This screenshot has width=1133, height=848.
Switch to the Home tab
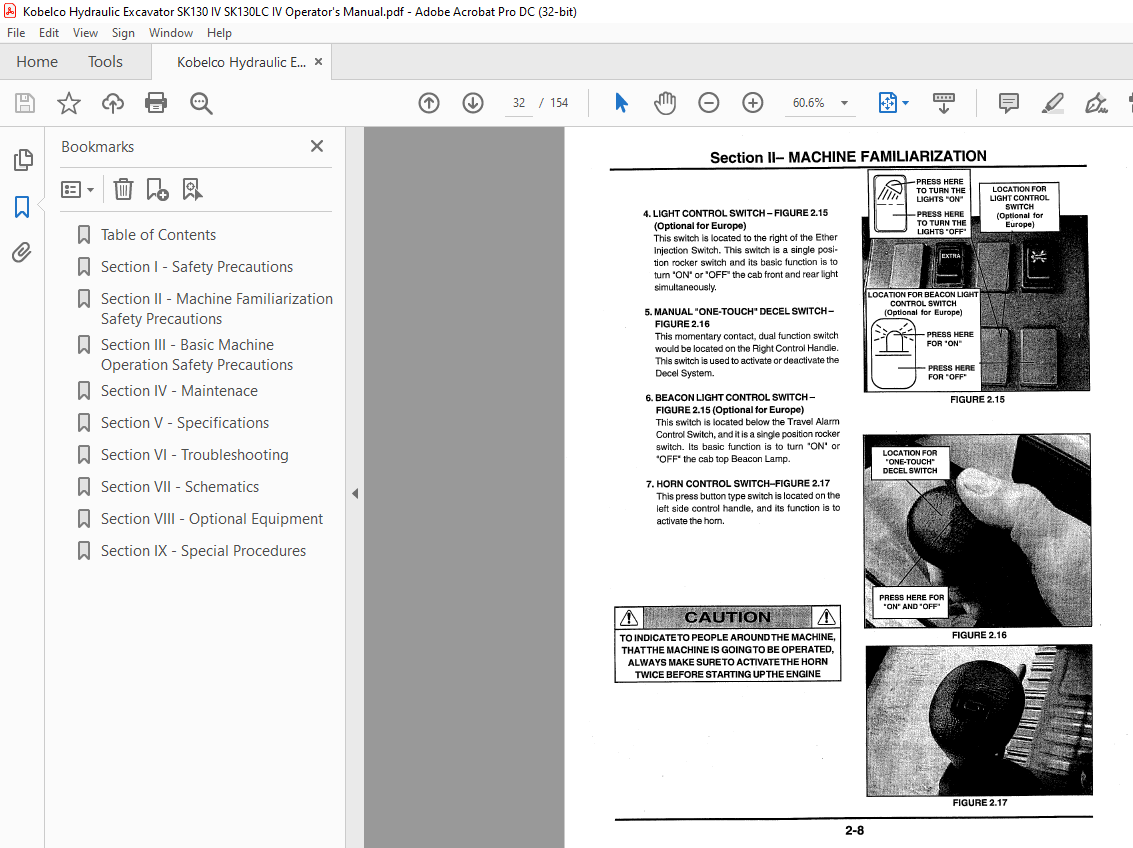(x=37, y=62)
